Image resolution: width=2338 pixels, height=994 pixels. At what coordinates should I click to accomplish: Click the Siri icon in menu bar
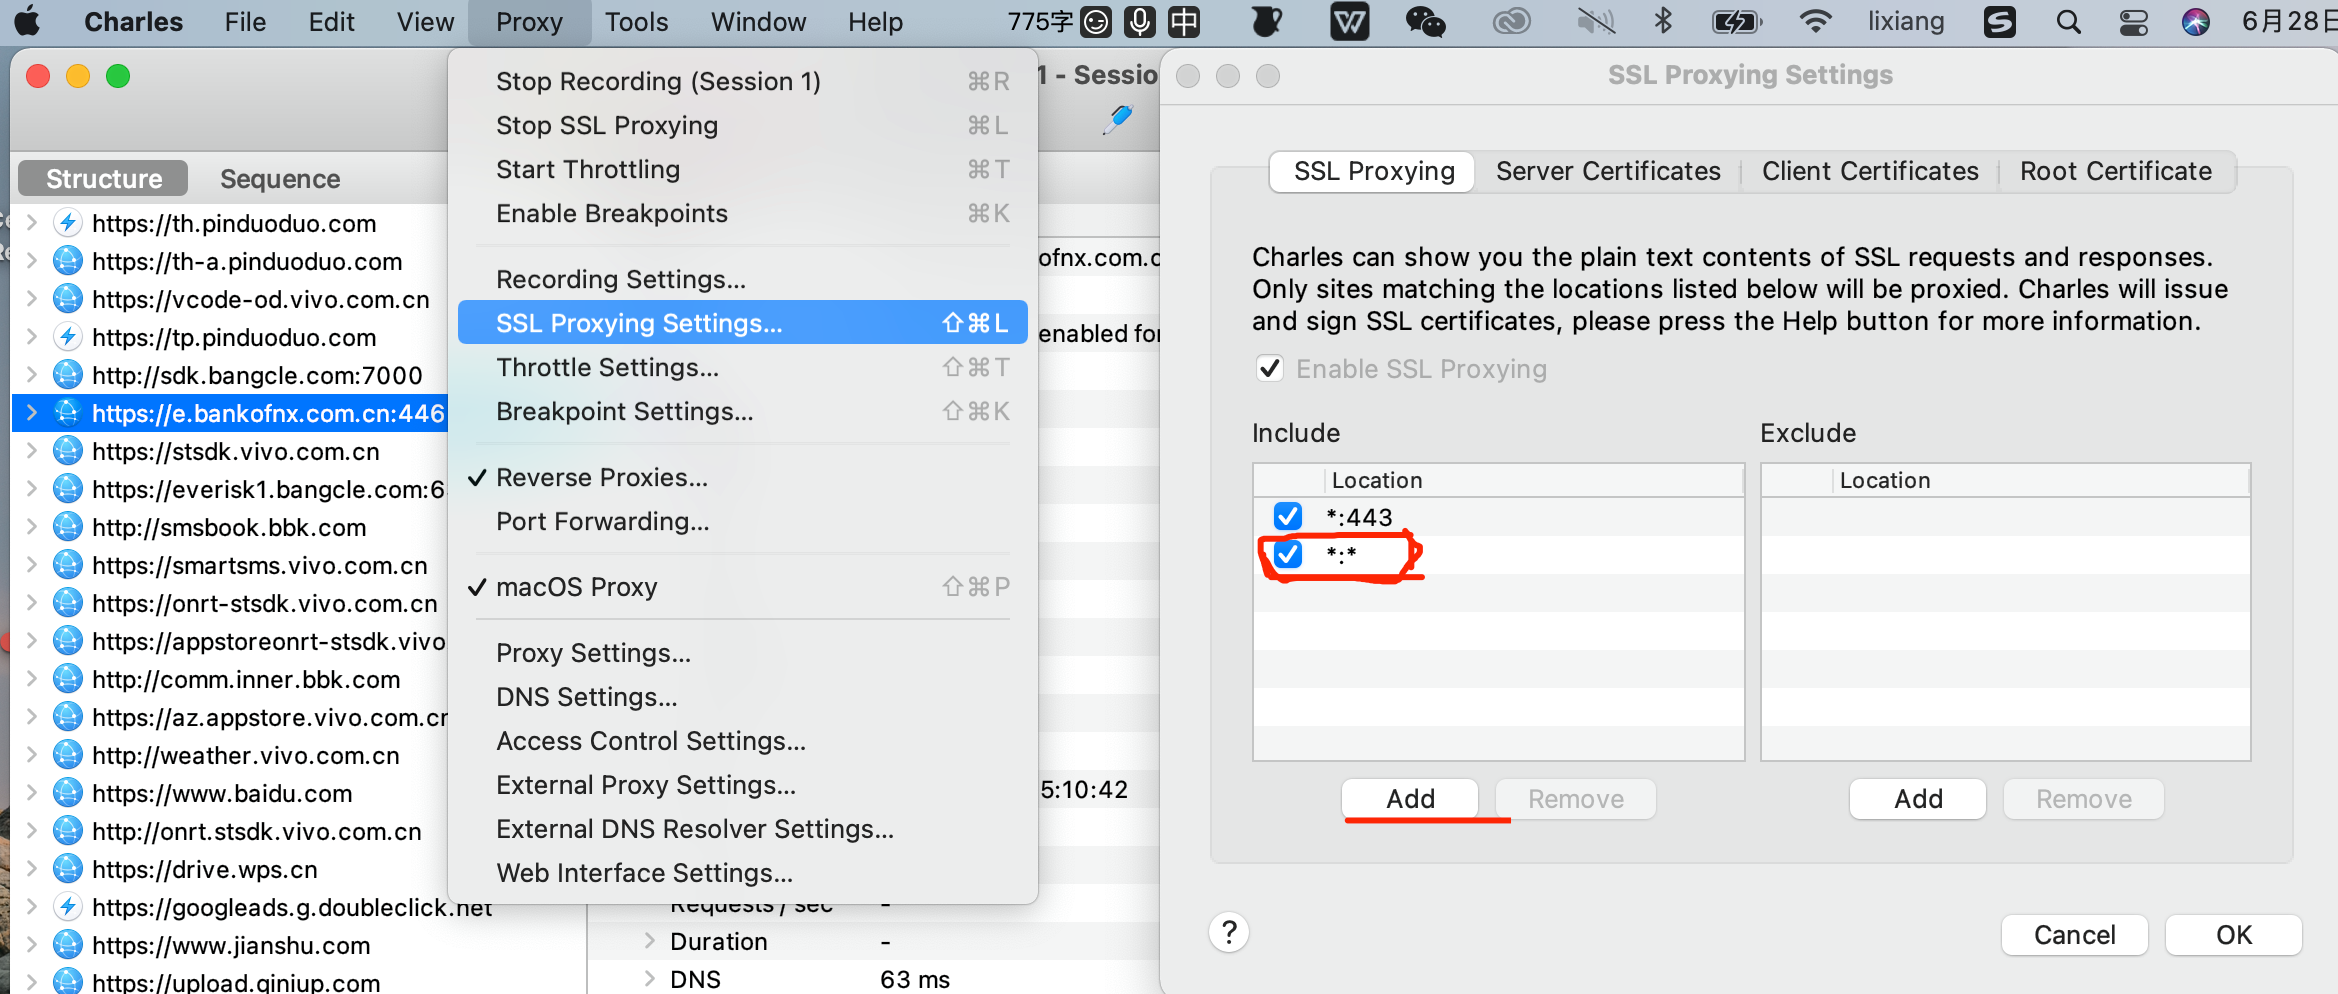[2196, 21]
